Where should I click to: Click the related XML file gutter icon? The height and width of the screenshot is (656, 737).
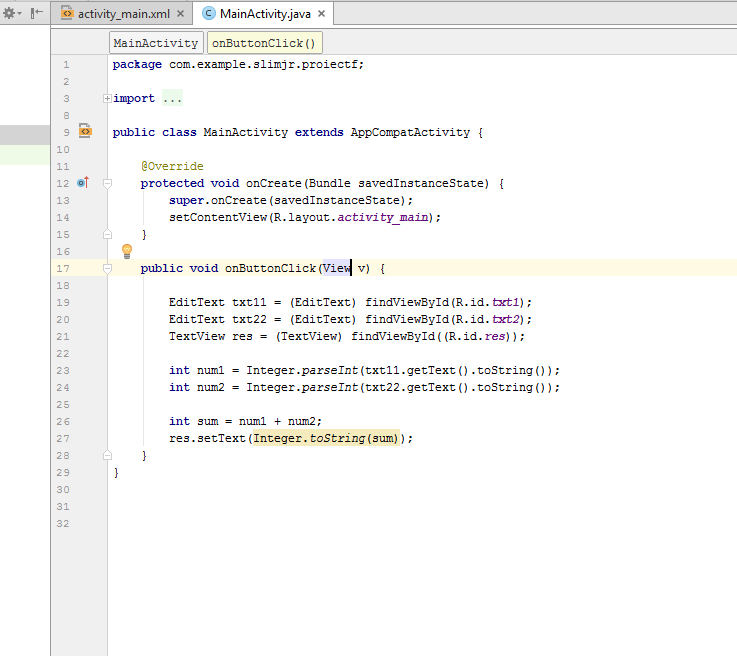(x=85, y=131)
